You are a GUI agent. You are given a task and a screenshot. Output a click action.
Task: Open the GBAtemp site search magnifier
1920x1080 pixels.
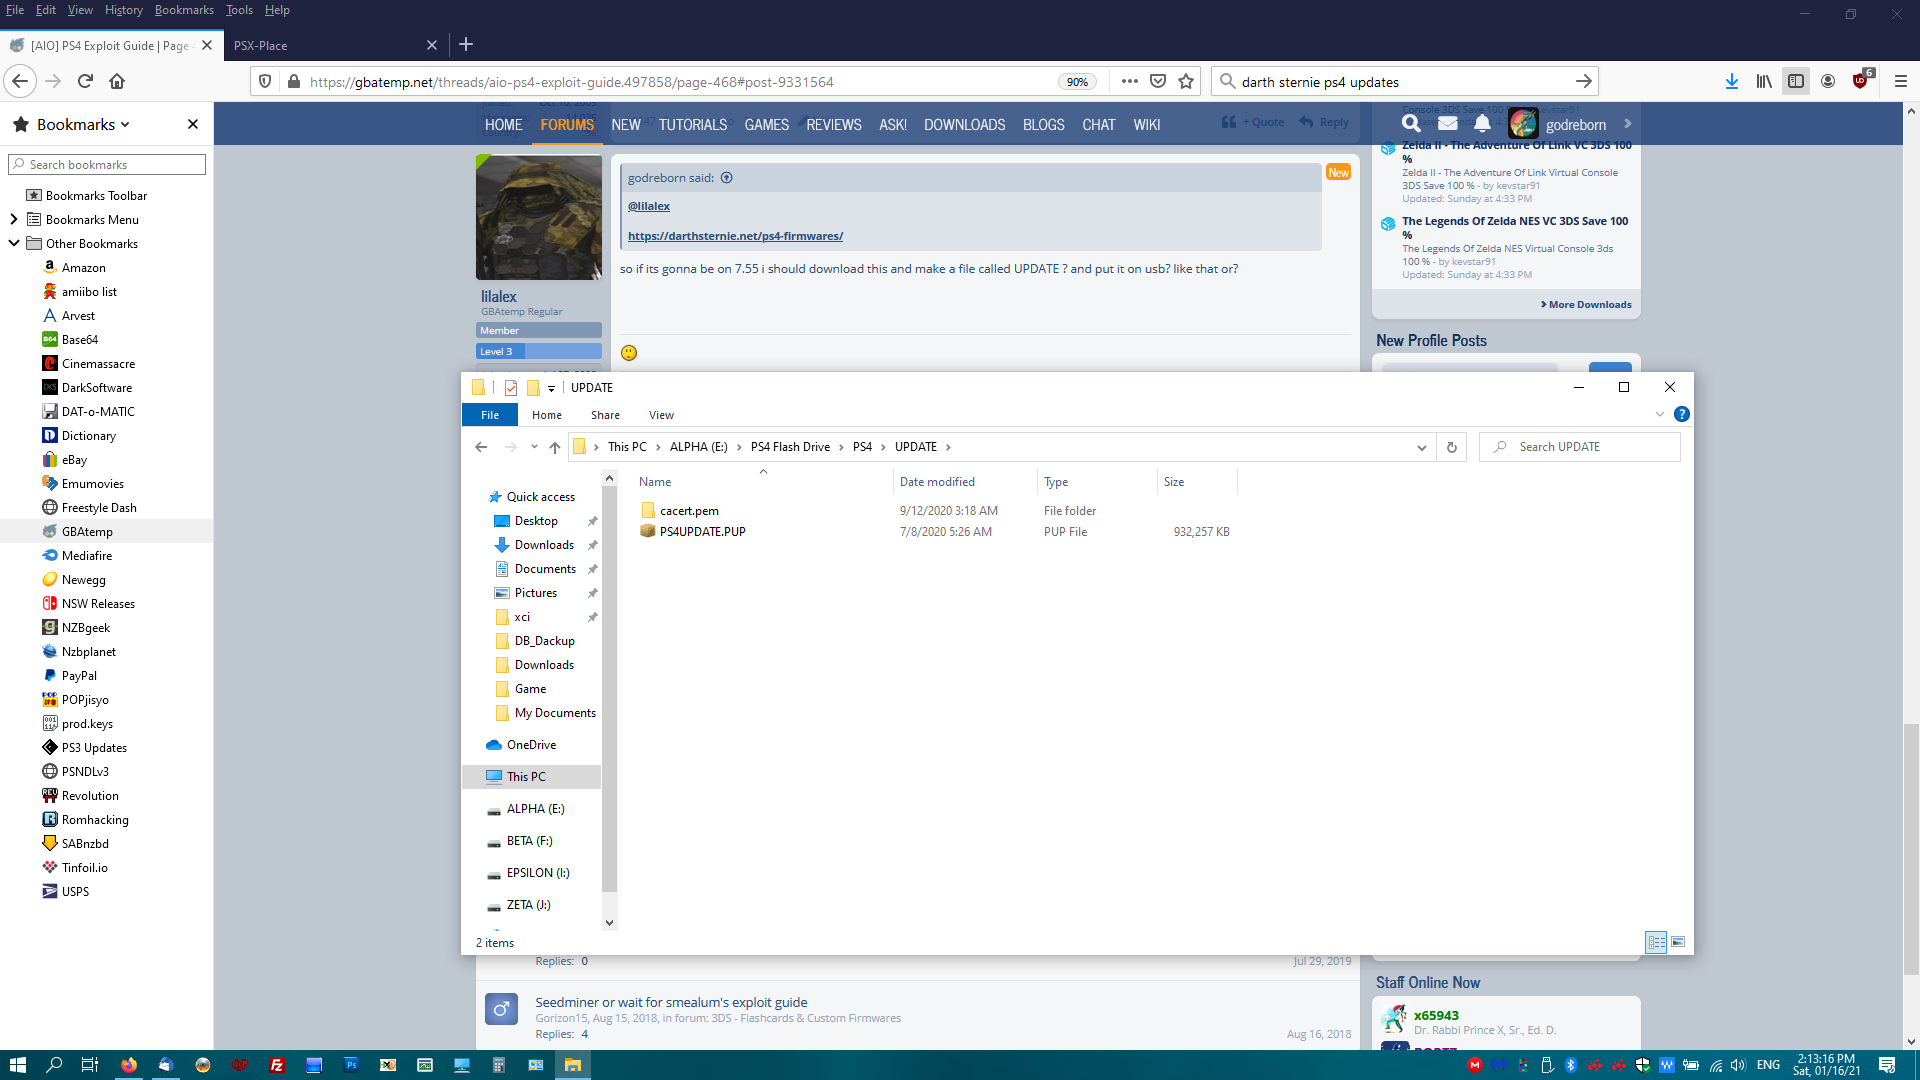click(x=1411, y=124)
